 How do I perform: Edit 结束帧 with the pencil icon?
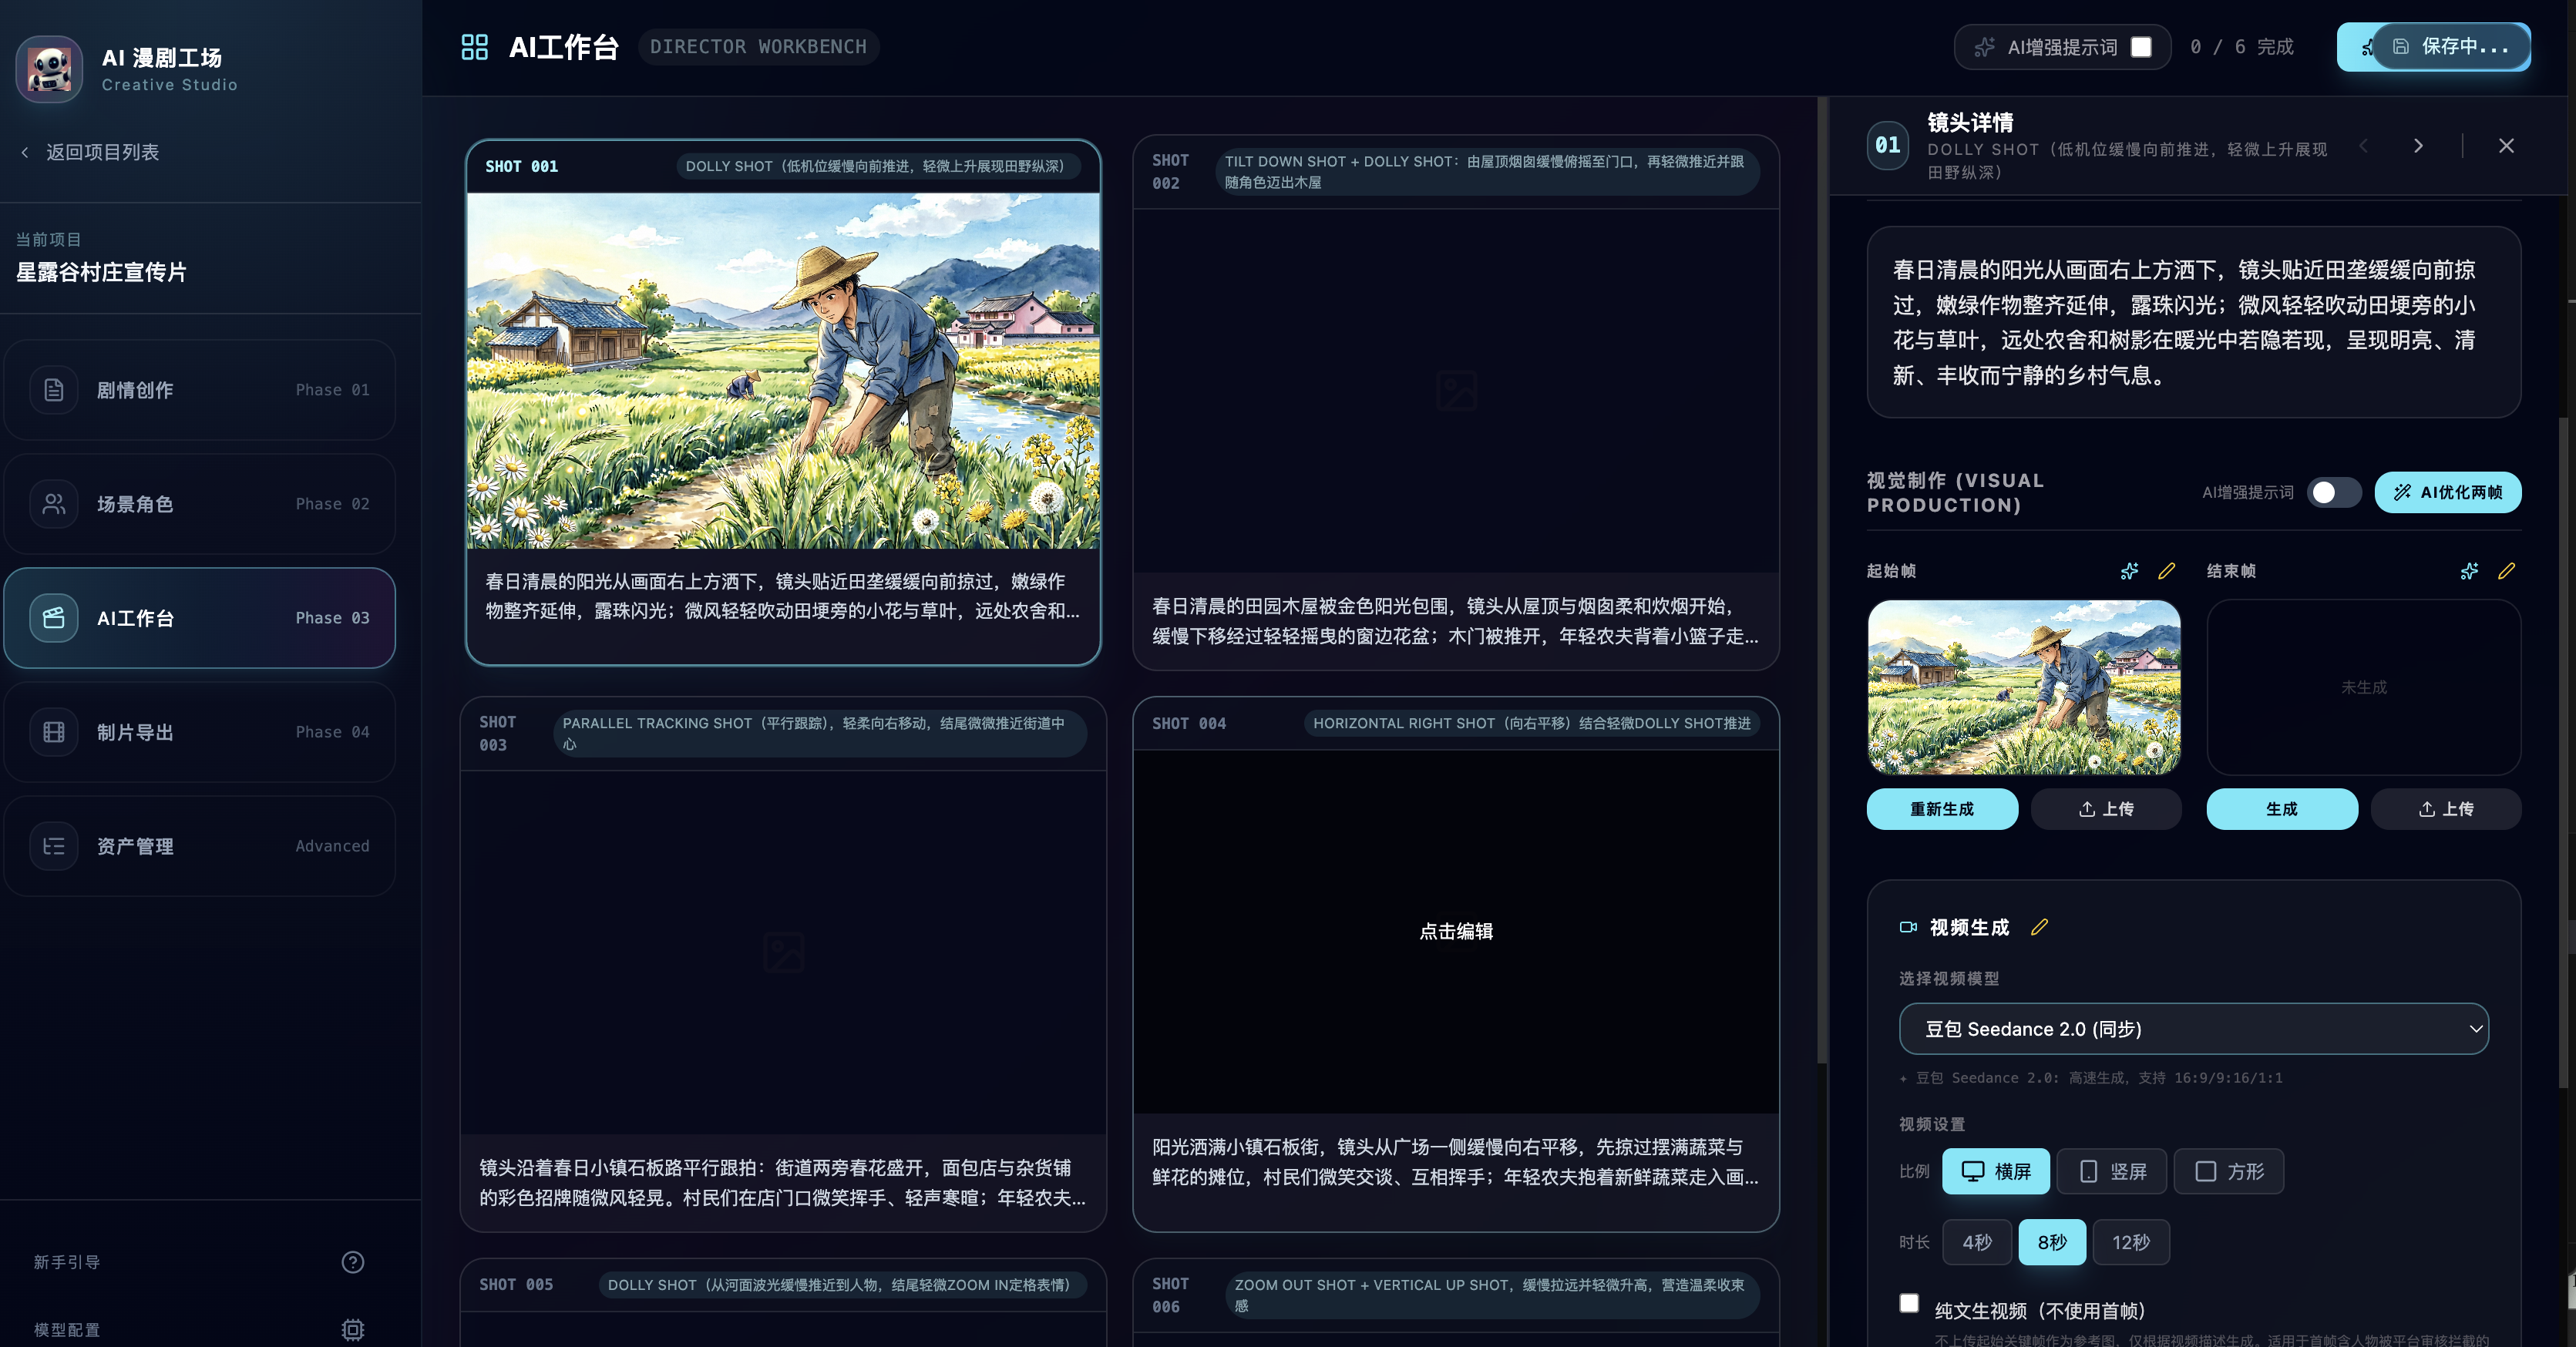(x=2507, y=571)
